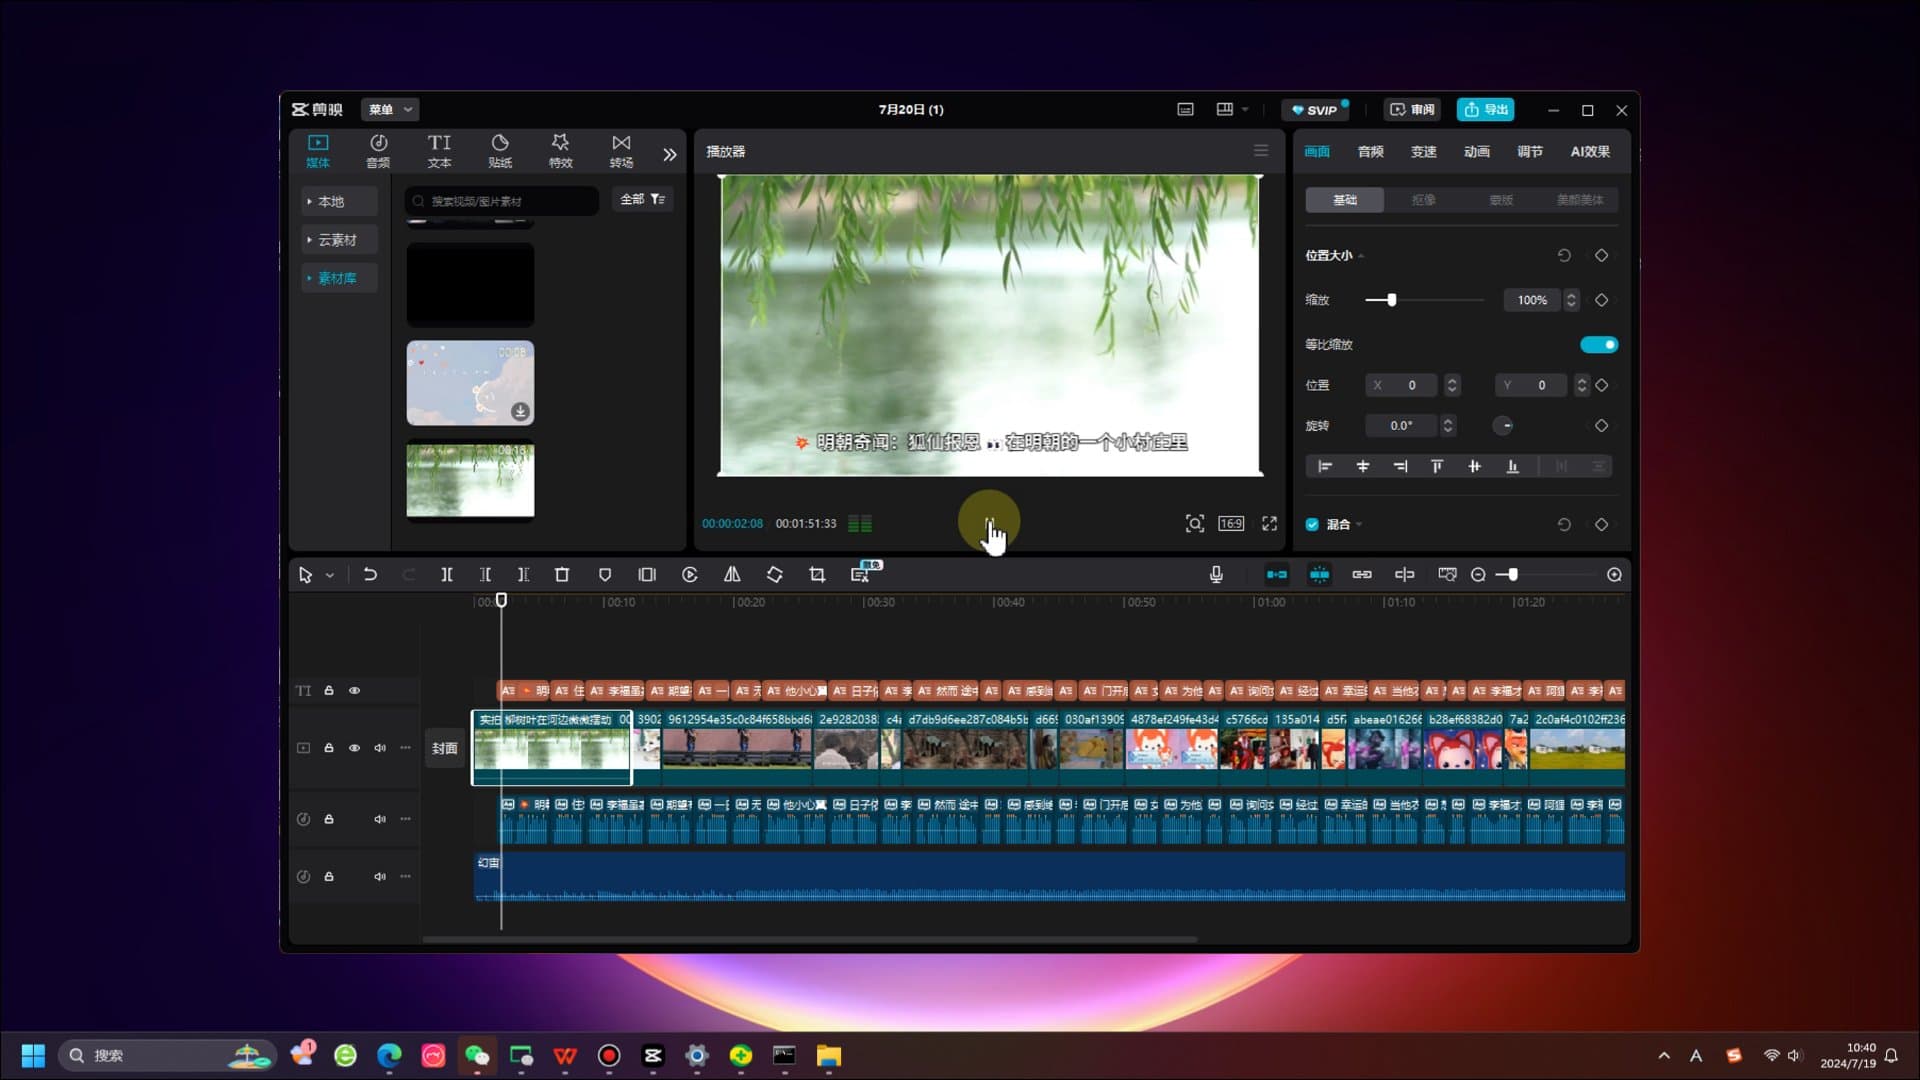Select the 转场 tab in top toolbar
The image size is (1920, 1080).
coord(621,151)
